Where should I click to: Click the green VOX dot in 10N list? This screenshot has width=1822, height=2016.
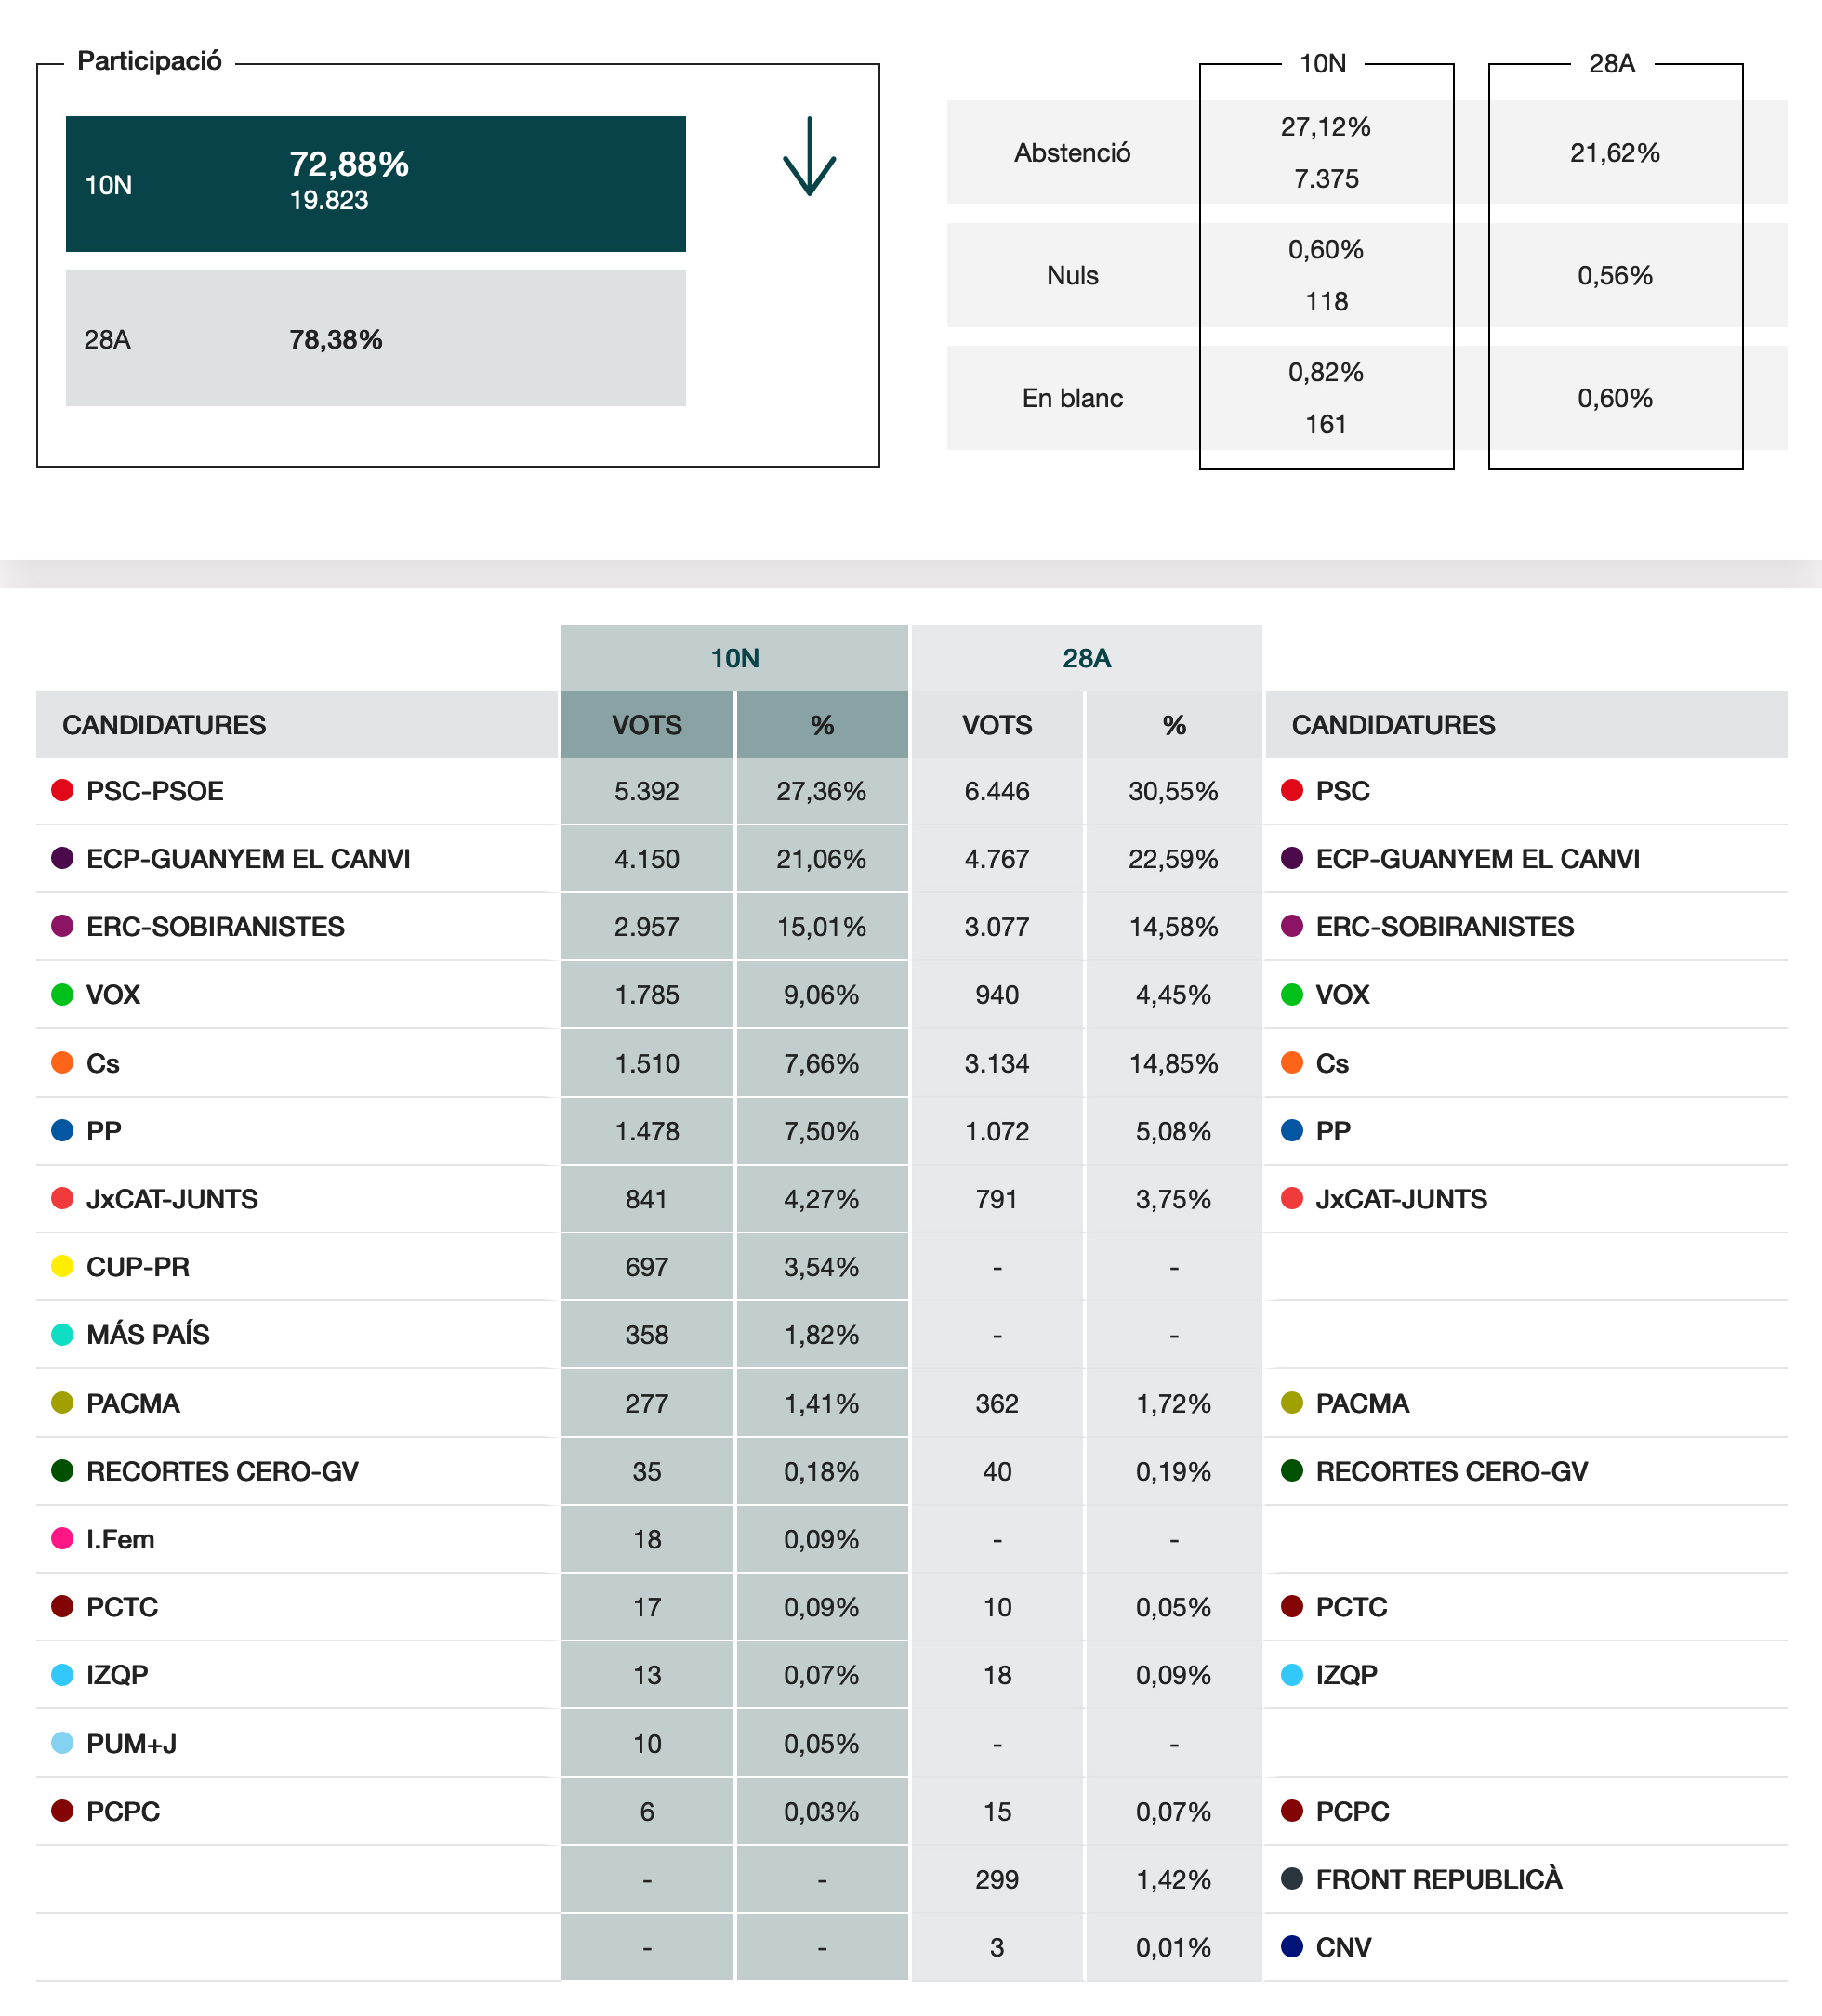coord(62,994)
